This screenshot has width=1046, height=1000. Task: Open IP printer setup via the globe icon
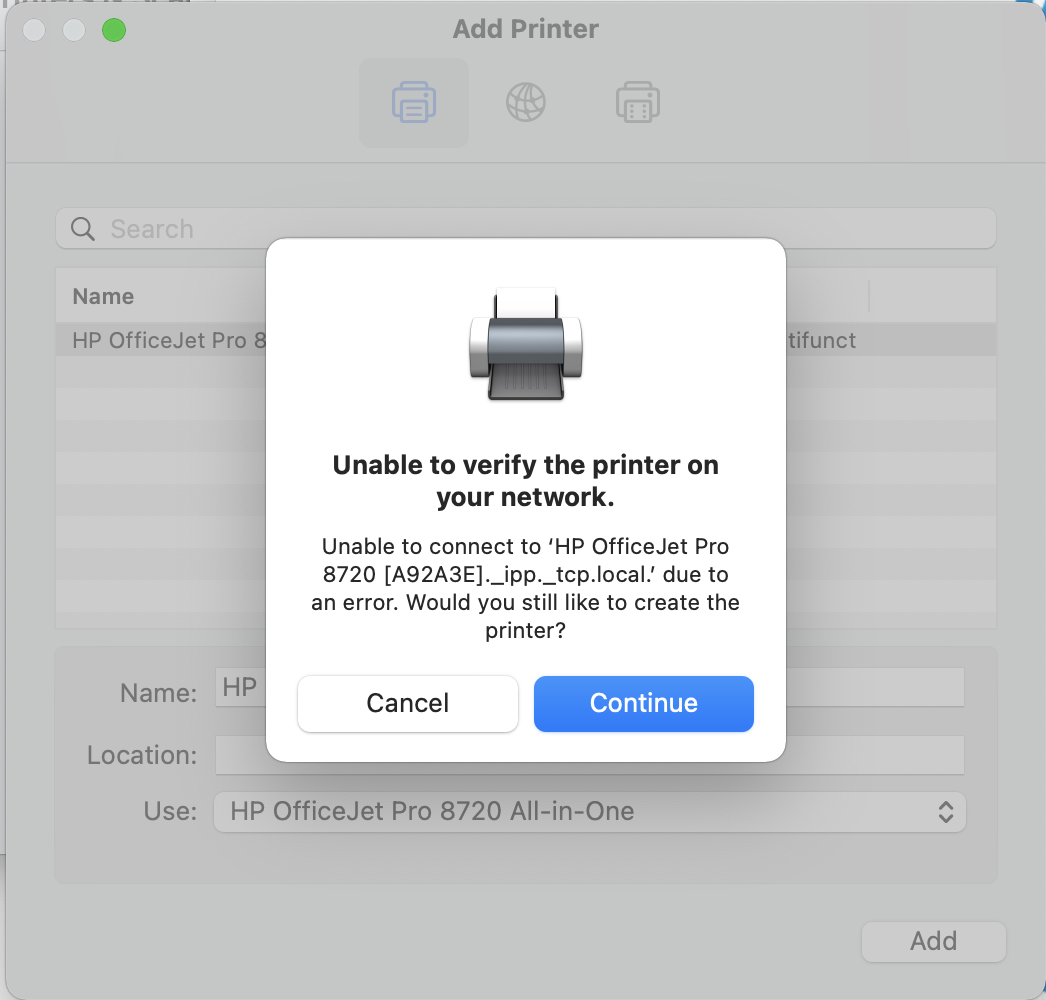(525, 102)
